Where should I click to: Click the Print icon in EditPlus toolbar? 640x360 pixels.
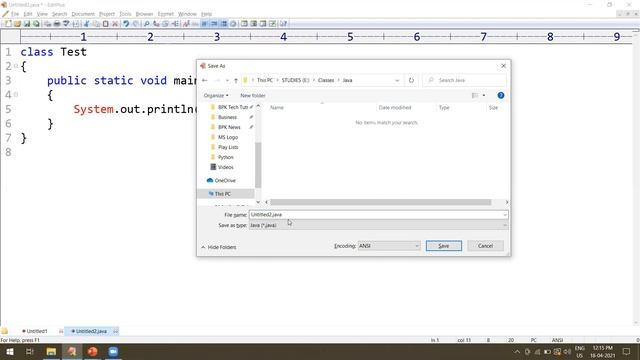coord(57,24)
